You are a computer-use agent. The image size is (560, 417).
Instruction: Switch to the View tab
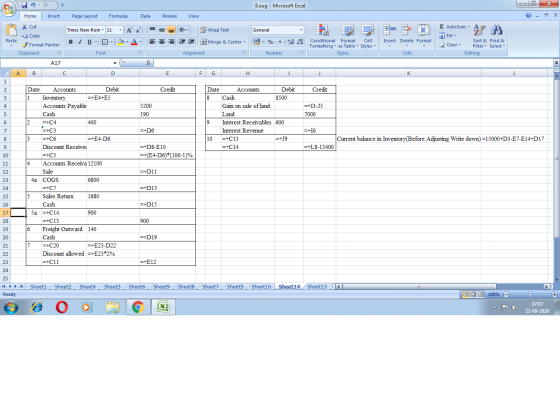coord(194,16)
